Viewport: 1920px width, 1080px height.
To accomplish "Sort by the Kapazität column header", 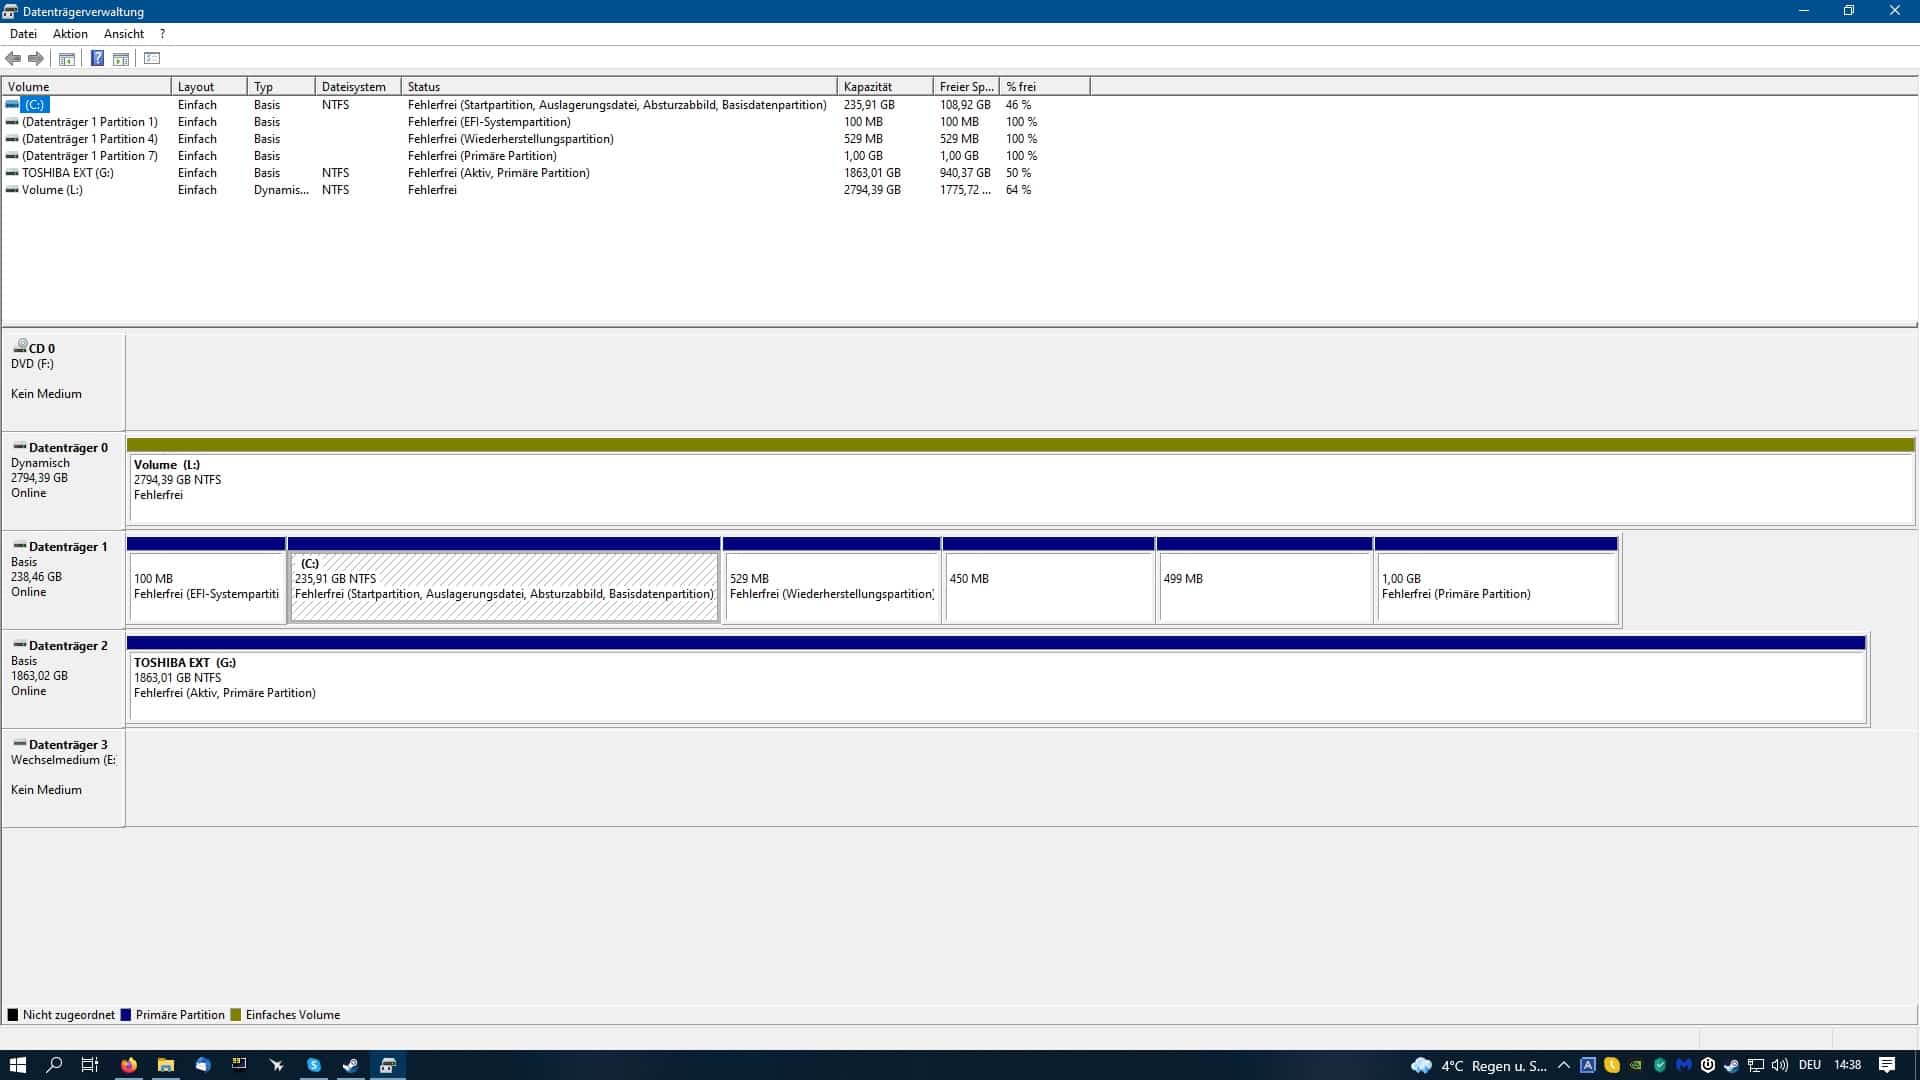I will coord(885,87).
